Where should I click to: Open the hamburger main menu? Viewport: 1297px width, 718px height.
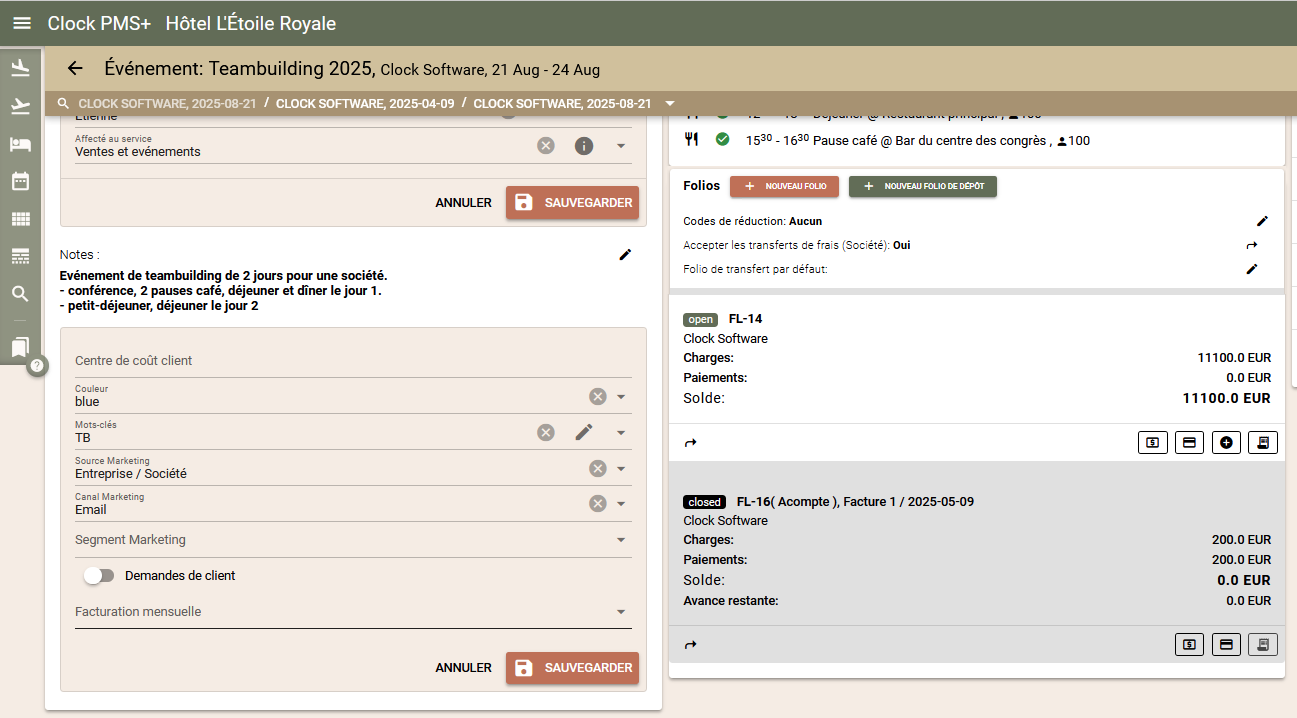(x=21, y=23)
